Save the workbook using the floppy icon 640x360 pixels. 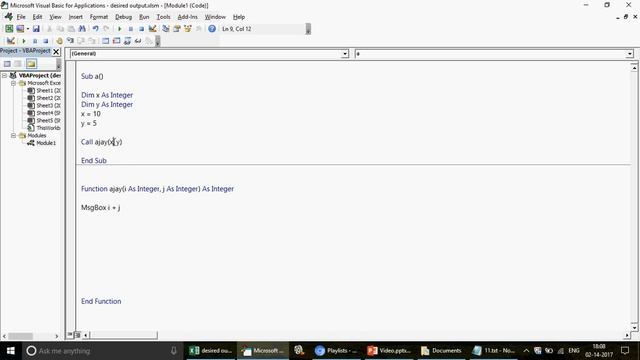coord(36,29)
